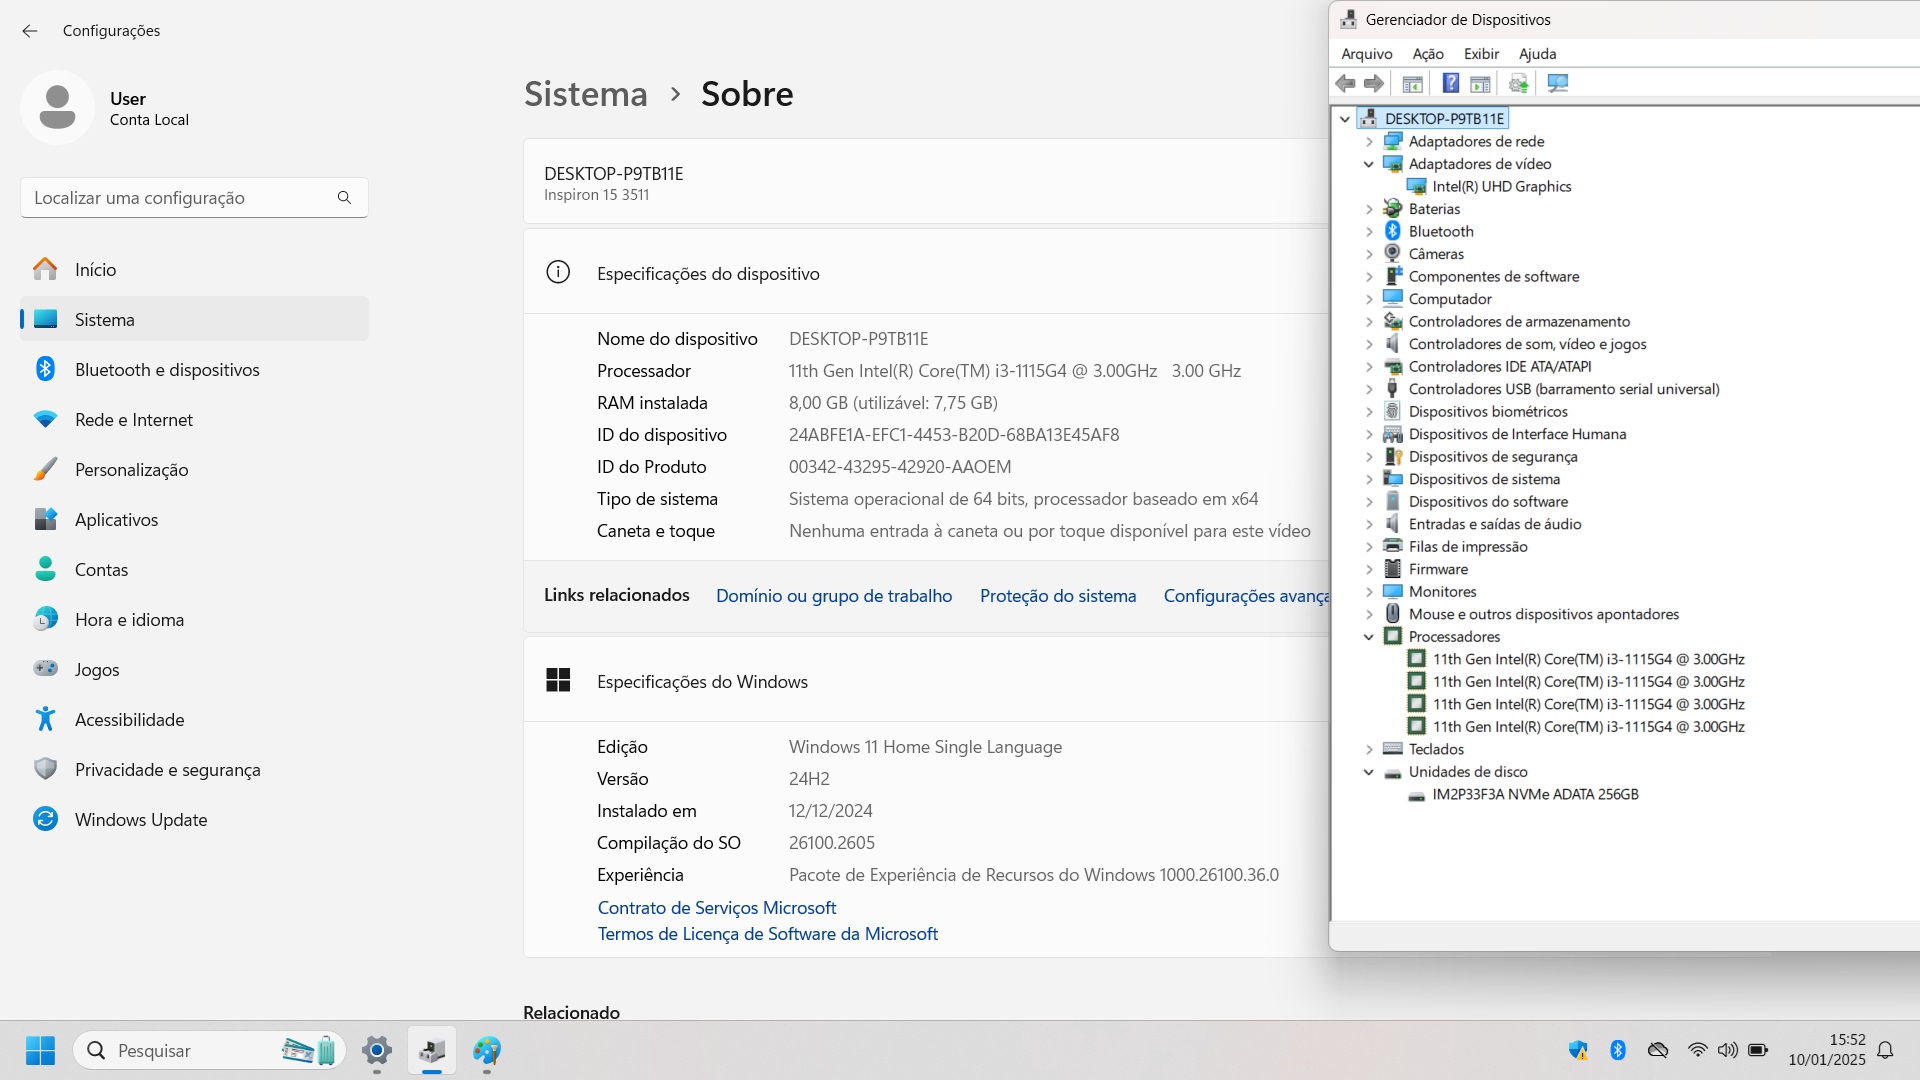Screen dimensions: 1920x1080
Task: Open Contrato de Serviços Microsoft link
Action: pos(717,907)
